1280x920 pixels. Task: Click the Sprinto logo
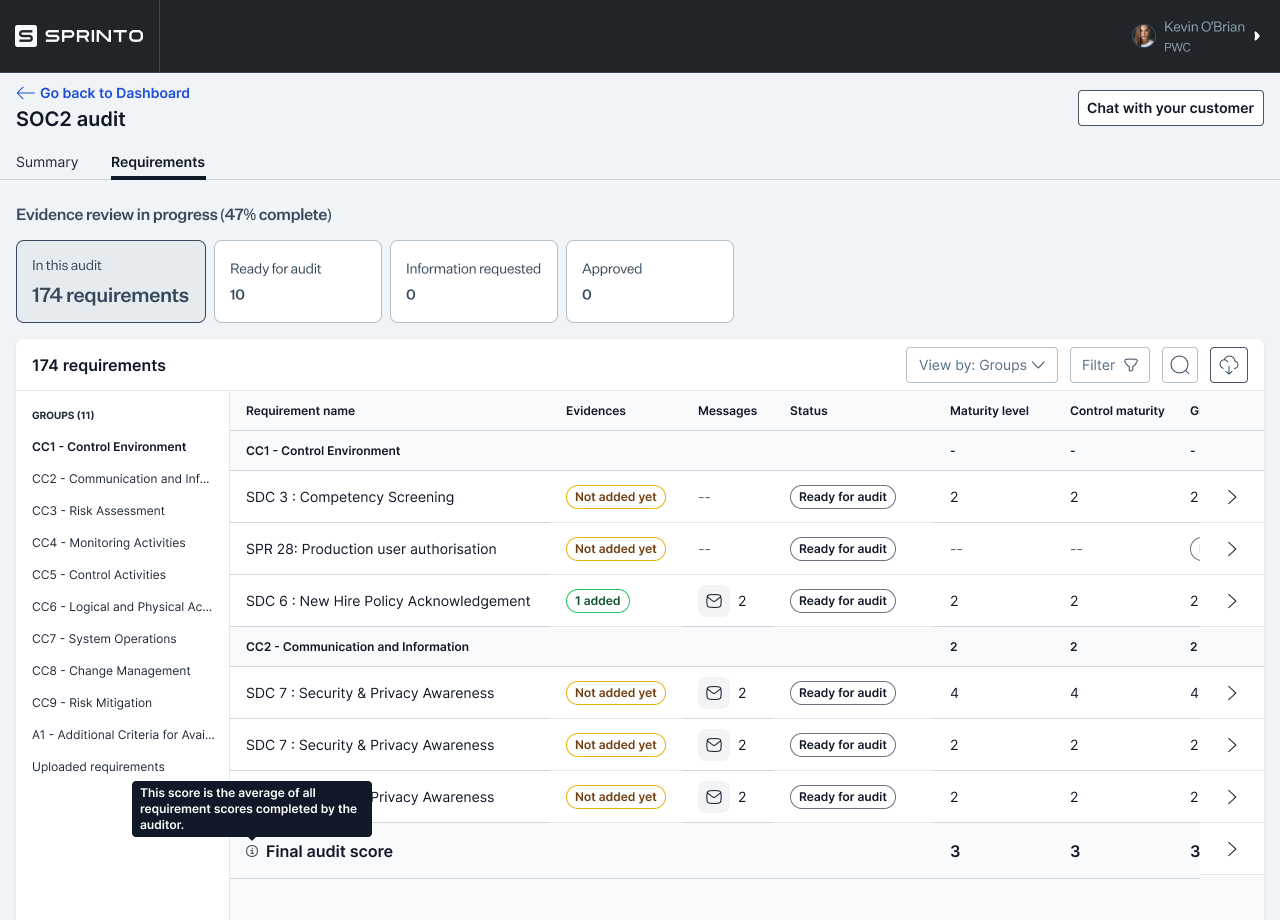click(x=80, y=36)
